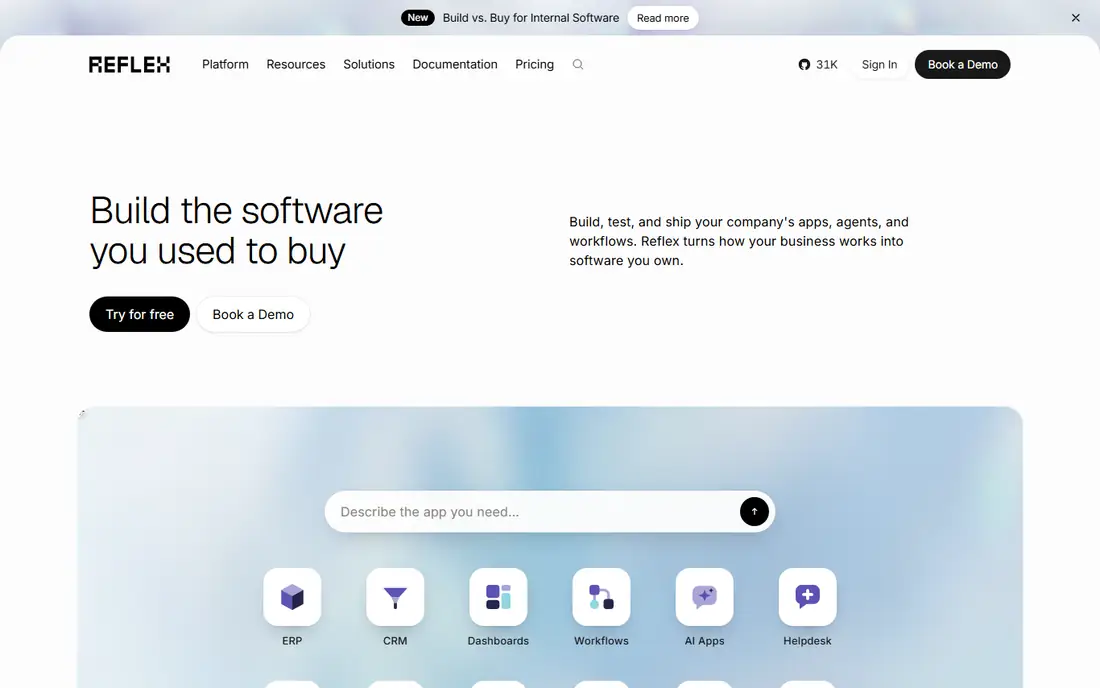This screenshot has height=688, width=1100.
Task: Click 'Build vs. Buy for Internal Software' text
Action: click(x=531, y=18)
